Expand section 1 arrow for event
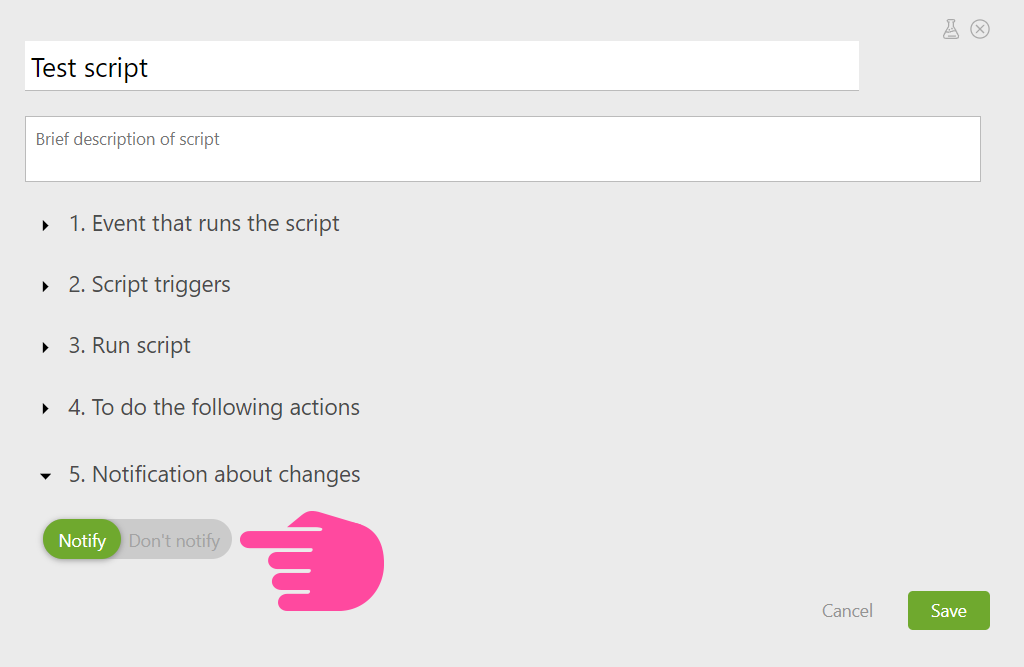Image resolution: width=1024 pixels, height=667 pixels. (45, 225)
